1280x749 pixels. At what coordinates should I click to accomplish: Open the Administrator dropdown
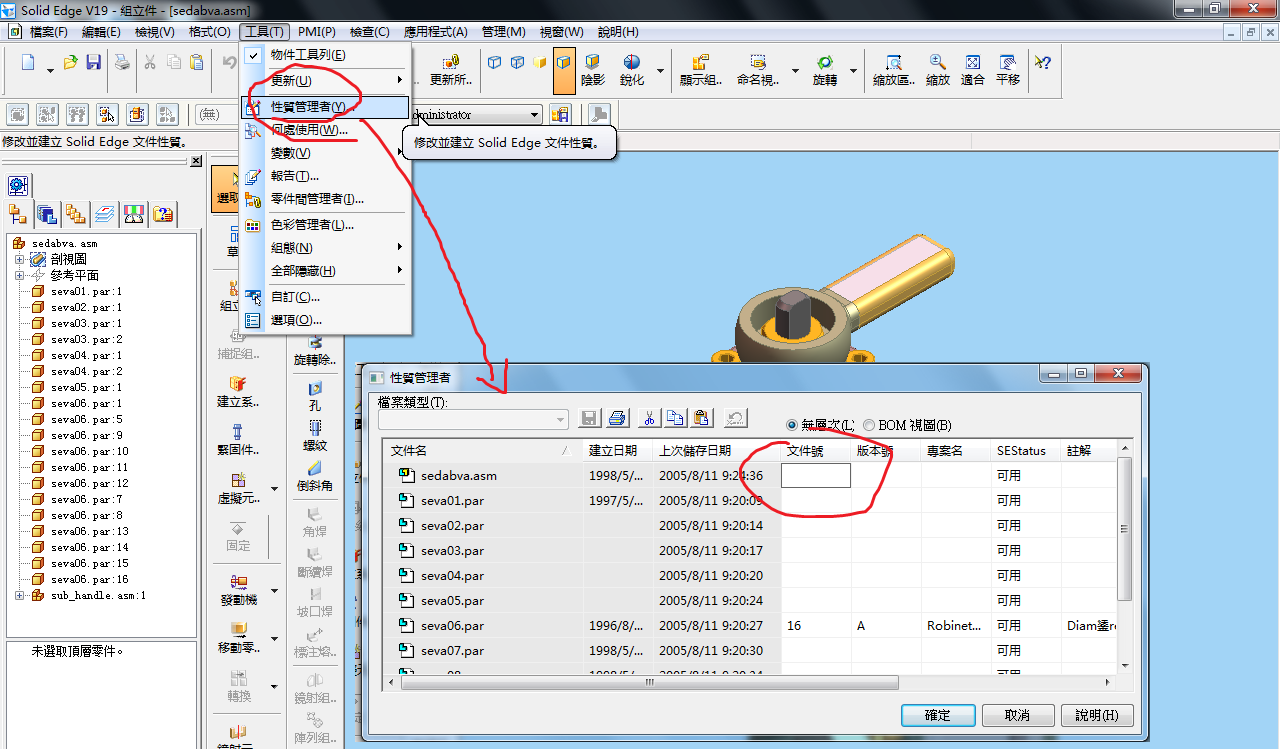535,115
